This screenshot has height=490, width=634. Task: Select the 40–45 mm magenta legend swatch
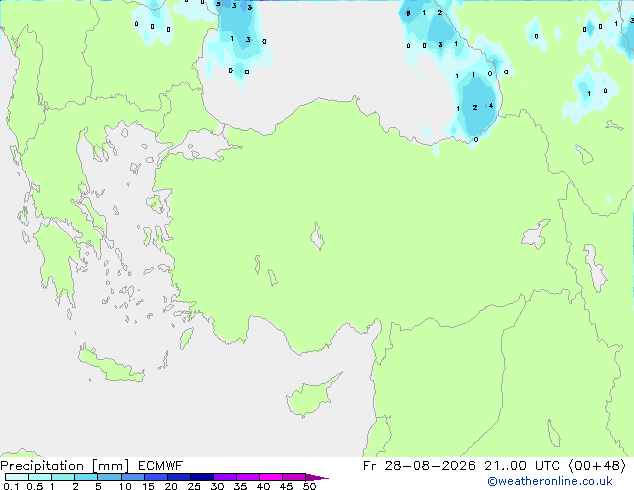click(x=271, y=477)
